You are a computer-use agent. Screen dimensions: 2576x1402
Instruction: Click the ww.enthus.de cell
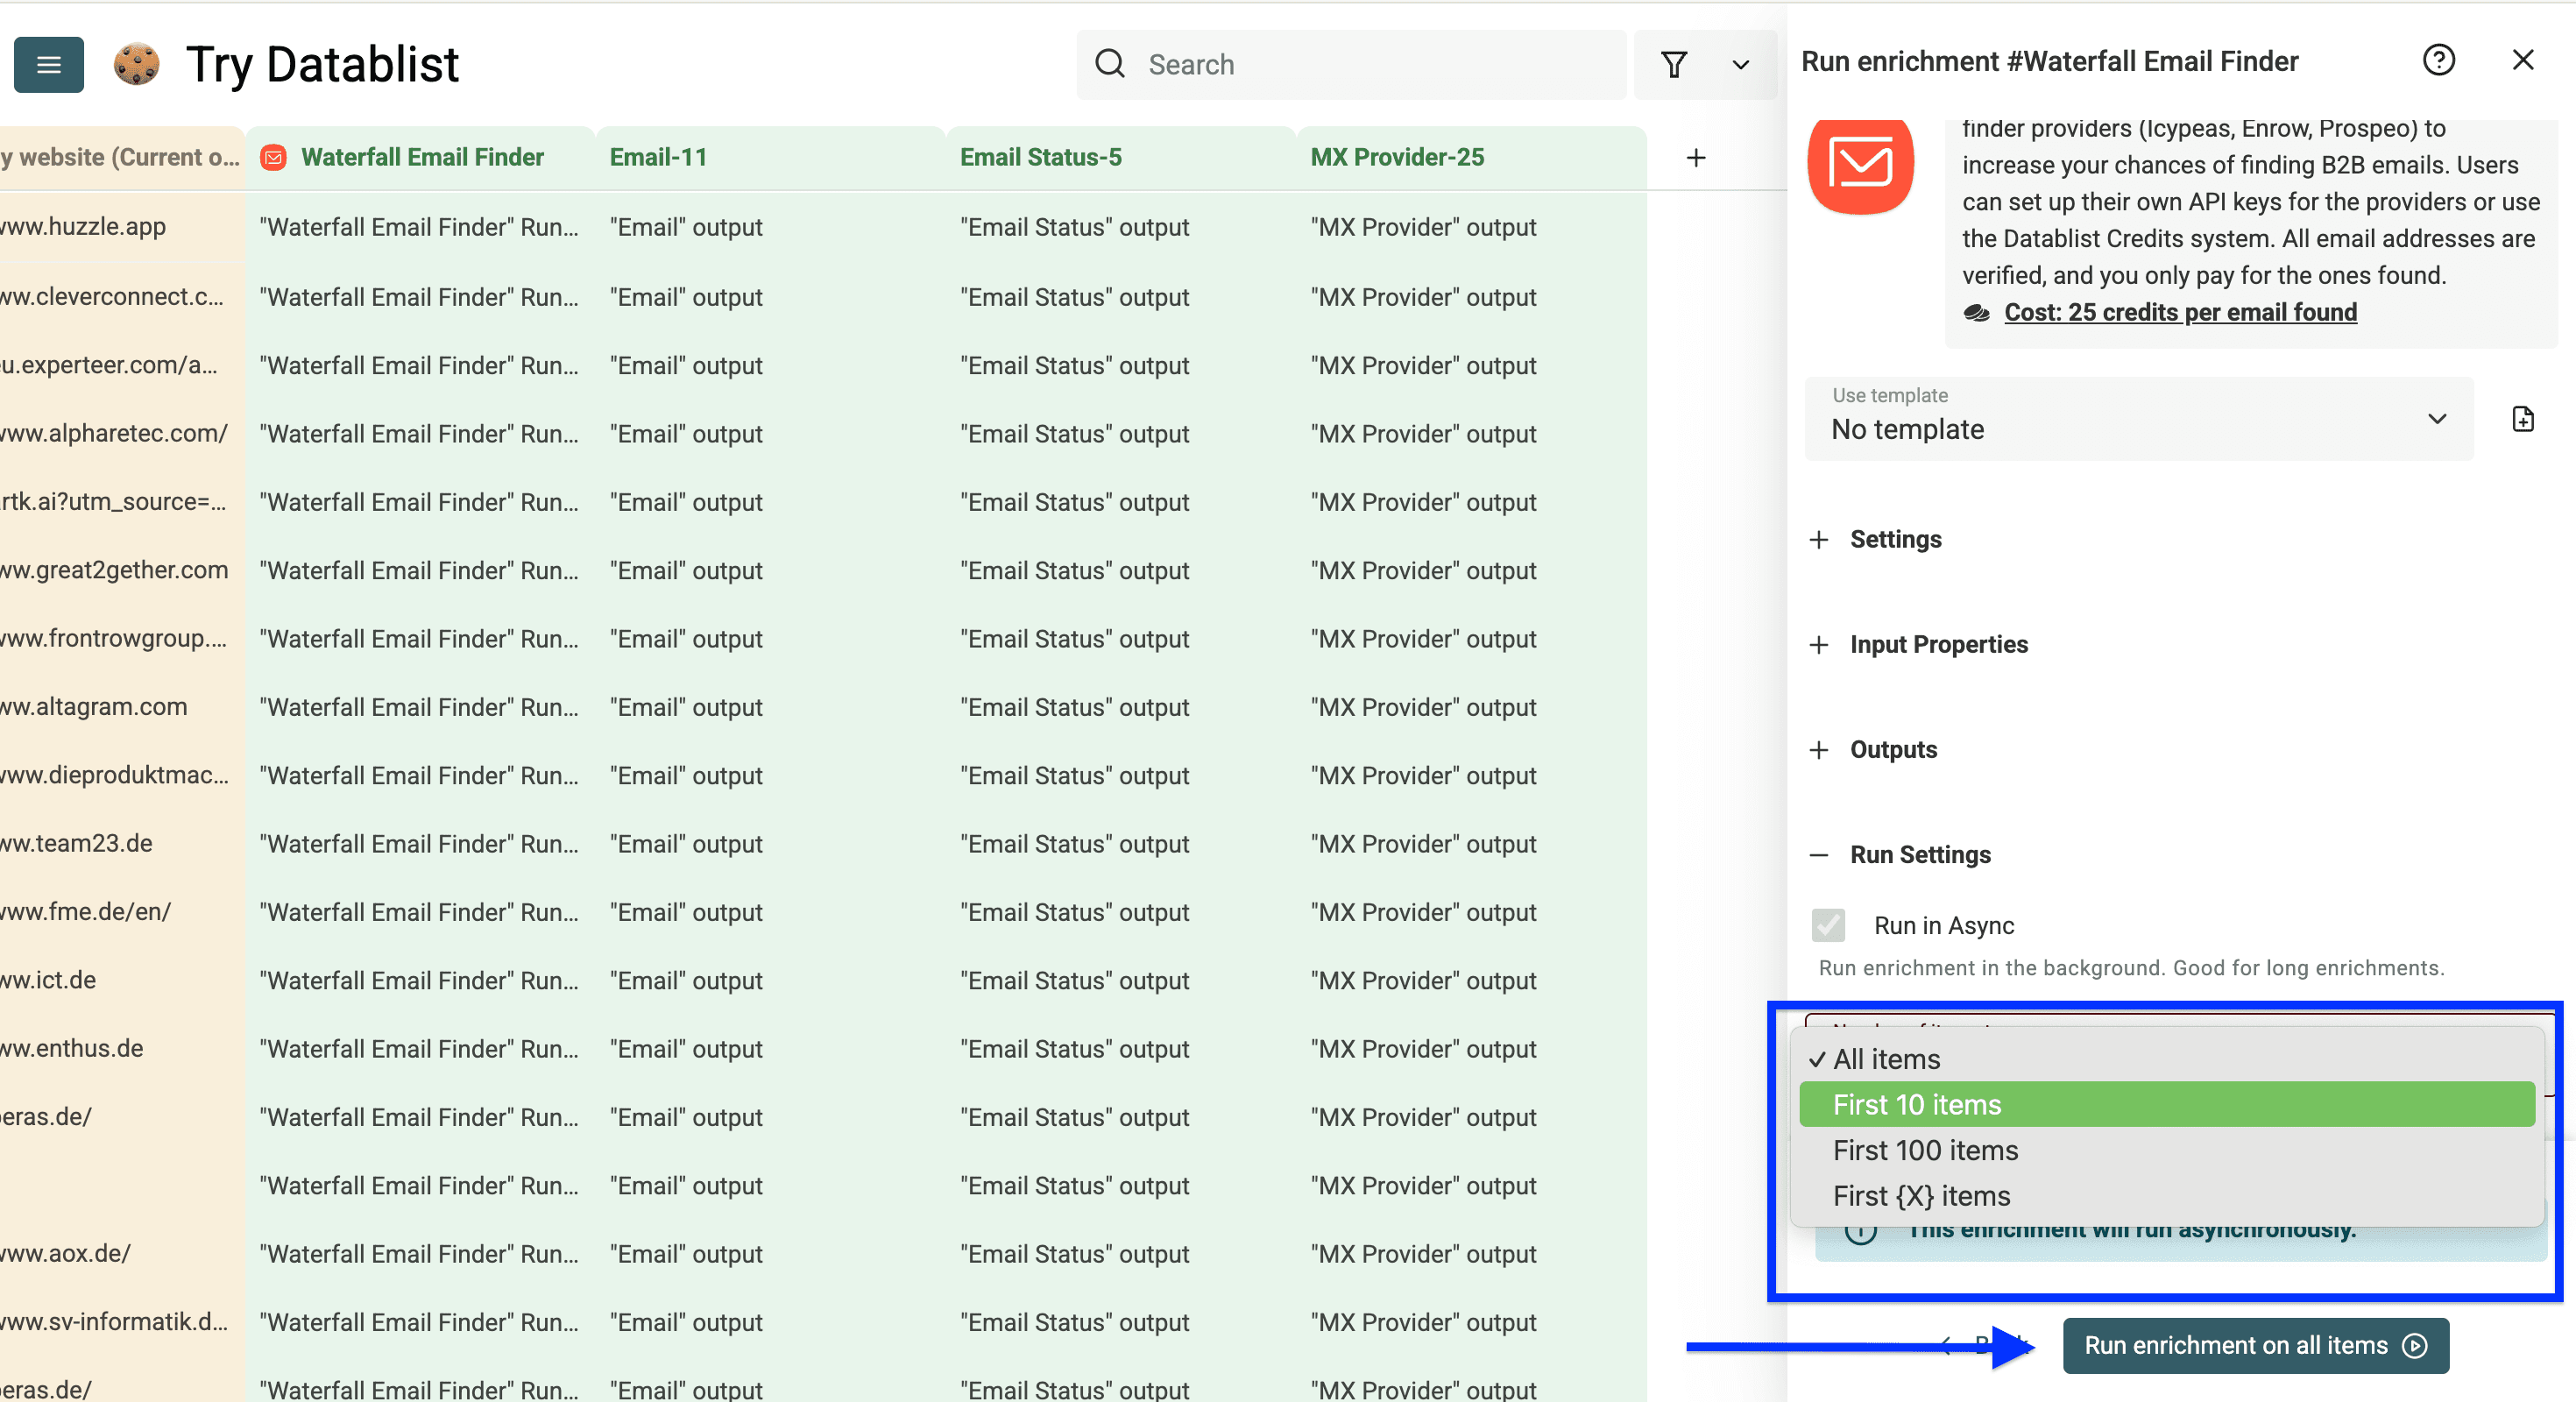coord(122,1049)
